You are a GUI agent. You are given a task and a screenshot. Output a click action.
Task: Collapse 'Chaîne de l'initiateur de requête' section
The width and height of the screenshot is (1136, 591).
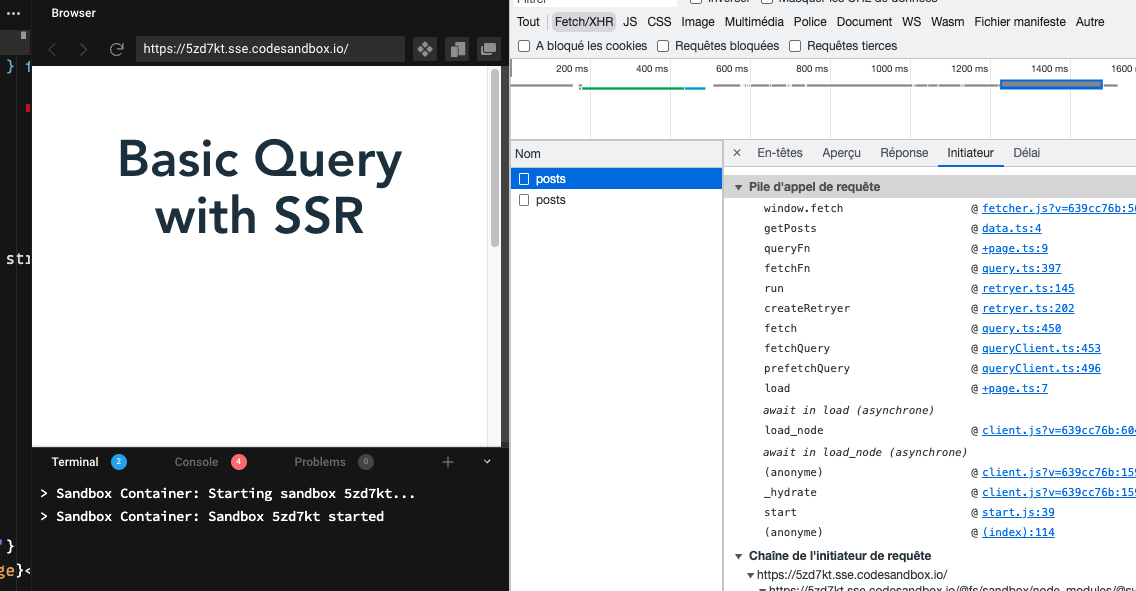tap(738, 556)
